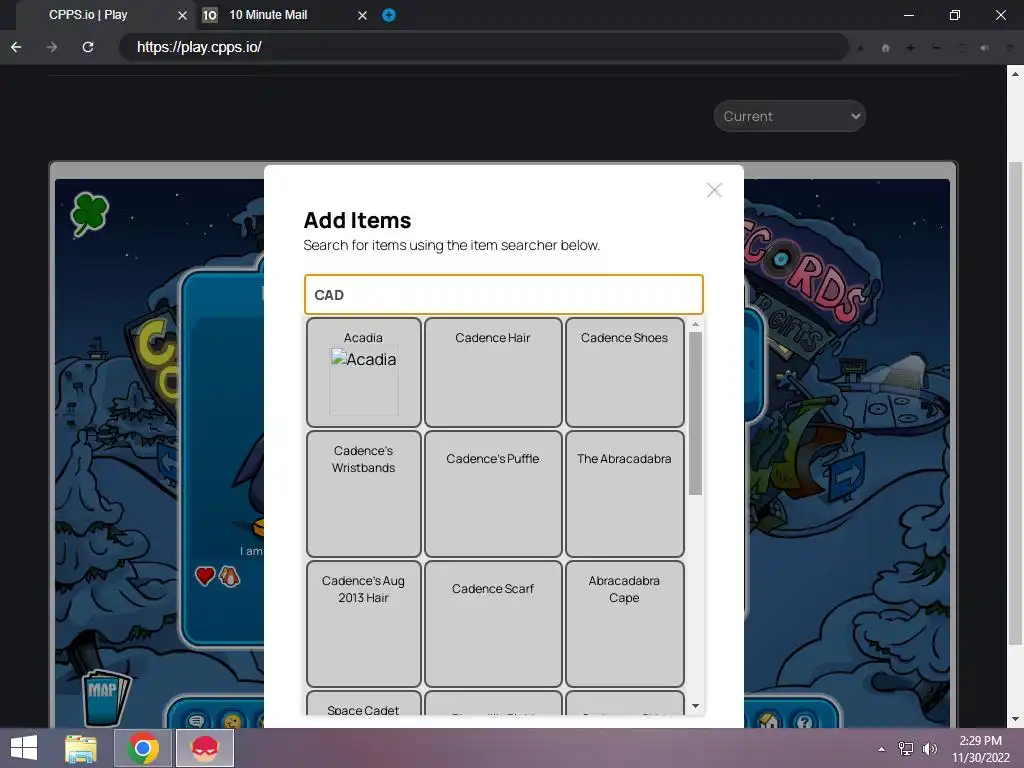Open the game Map icon
The width and height of the screenshot is (1024, 768).
(x=105, y=696)
